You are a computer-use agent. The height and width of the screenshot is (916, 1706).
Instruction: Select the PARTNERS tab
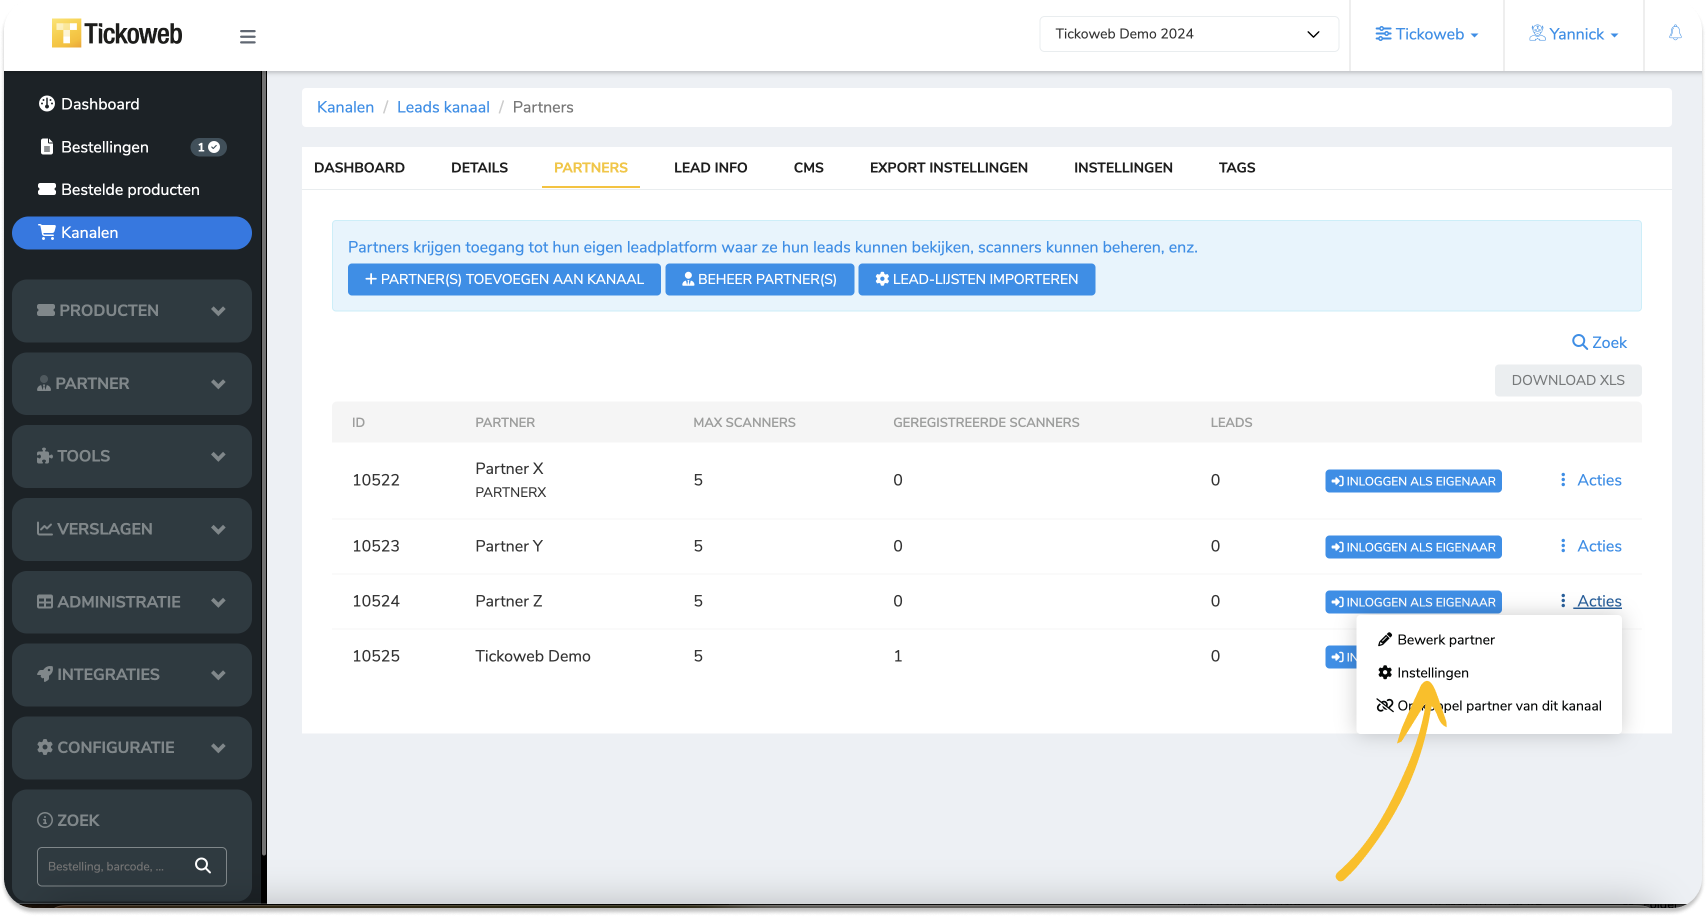tap(591, 168)
